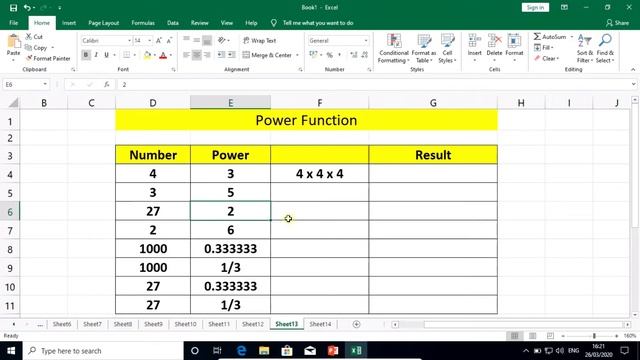This screenshot has height=360, width=640.
Task: Click the Orientation text angle icon
Action: pyautogui.click(x=222, y=40)
